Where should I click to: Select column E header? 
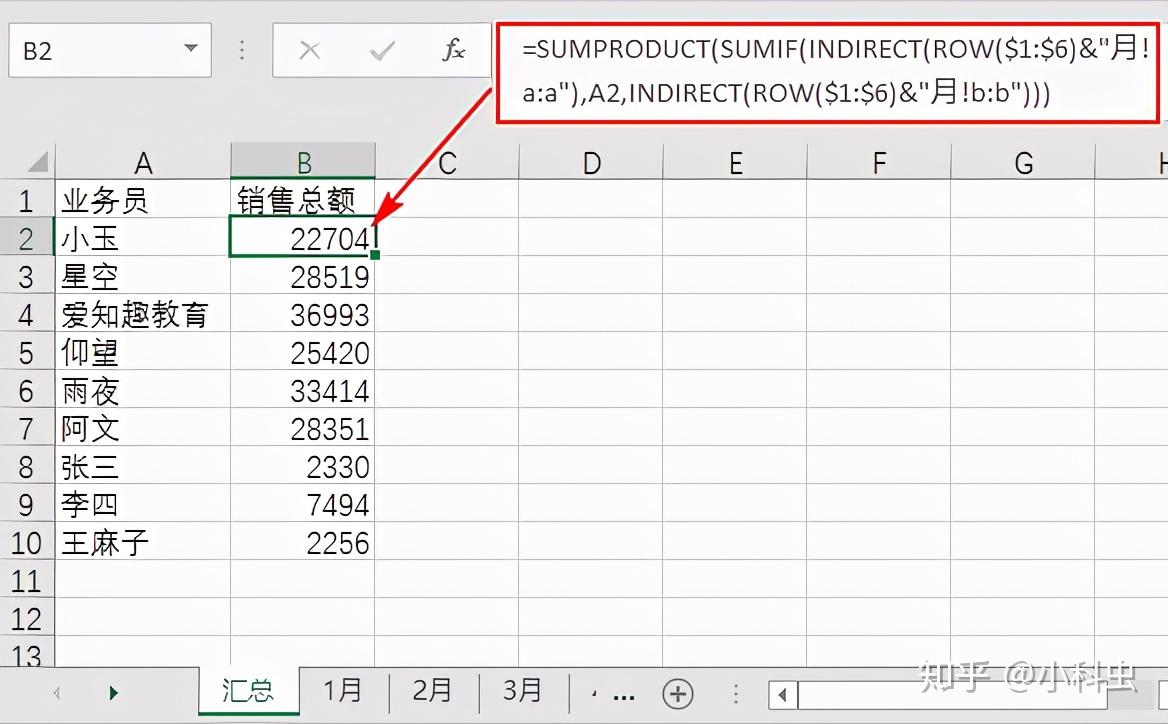click(734, 162)
